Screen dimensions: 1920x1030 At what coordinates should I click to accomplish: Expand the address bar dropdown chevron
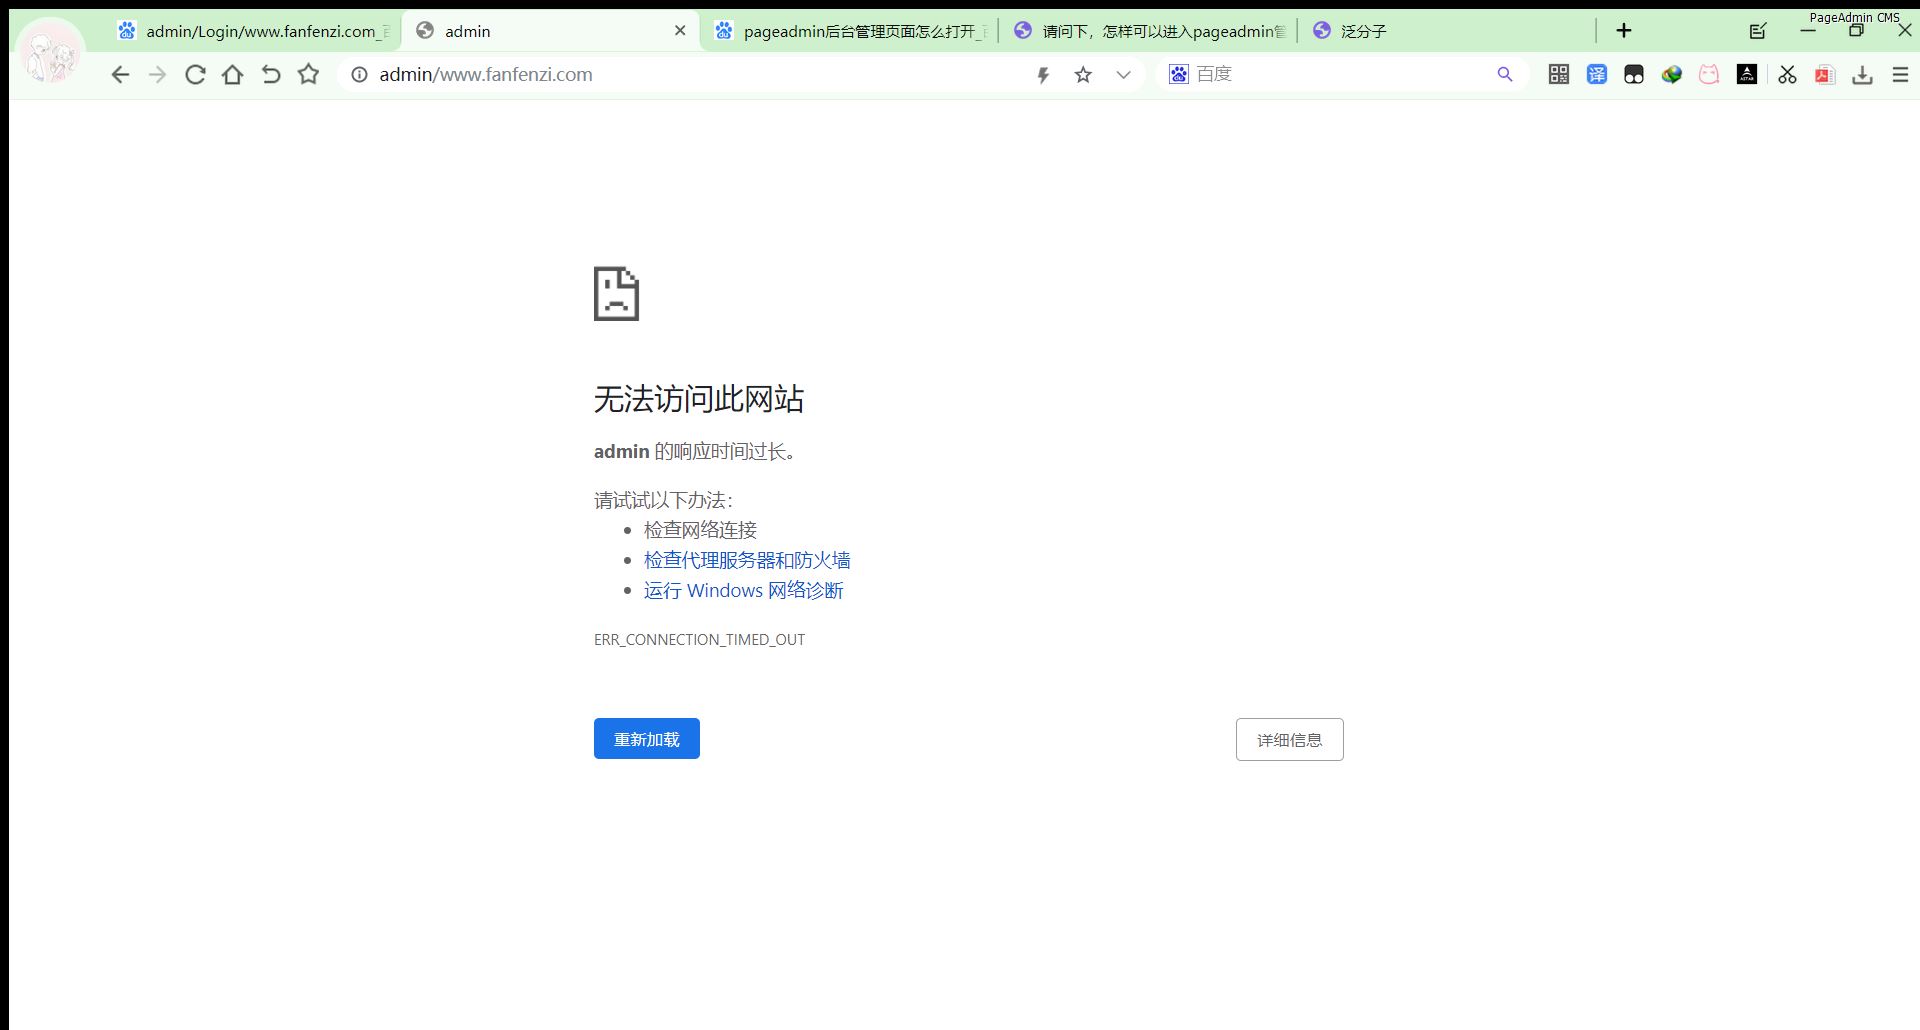pos(1123,75)
